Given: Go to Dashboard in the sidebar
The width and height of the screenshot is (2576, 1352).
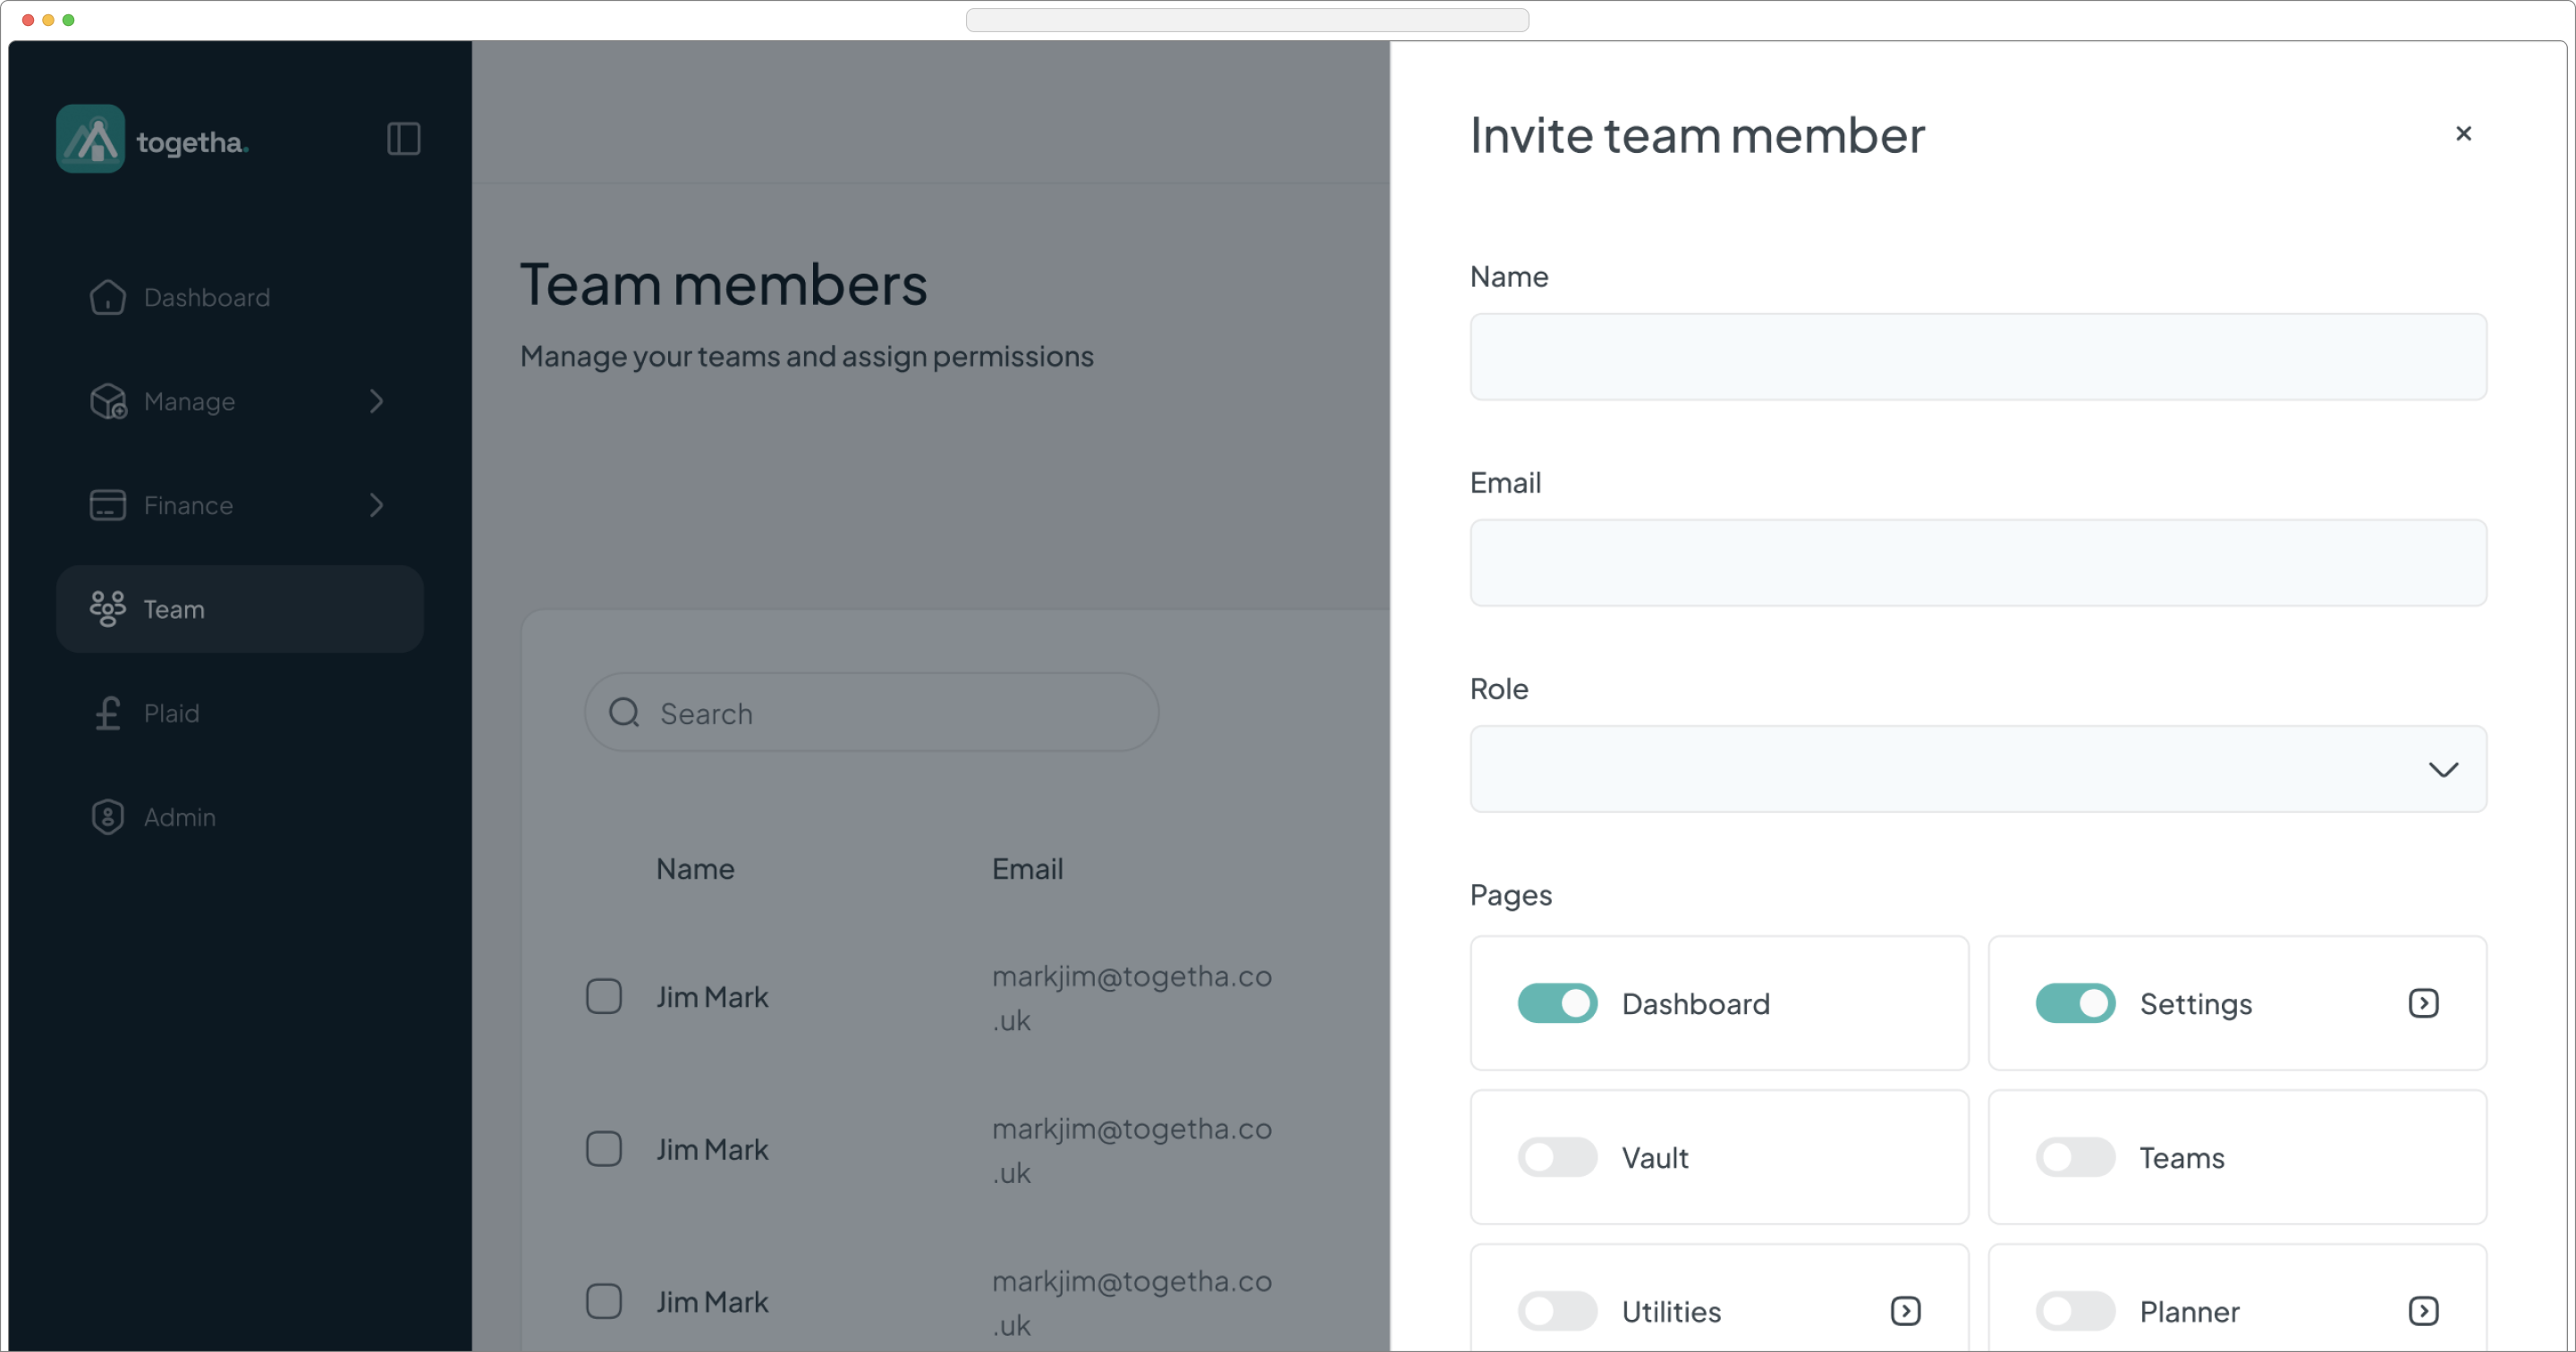Looking at the screenshot, I should (240, 297).
